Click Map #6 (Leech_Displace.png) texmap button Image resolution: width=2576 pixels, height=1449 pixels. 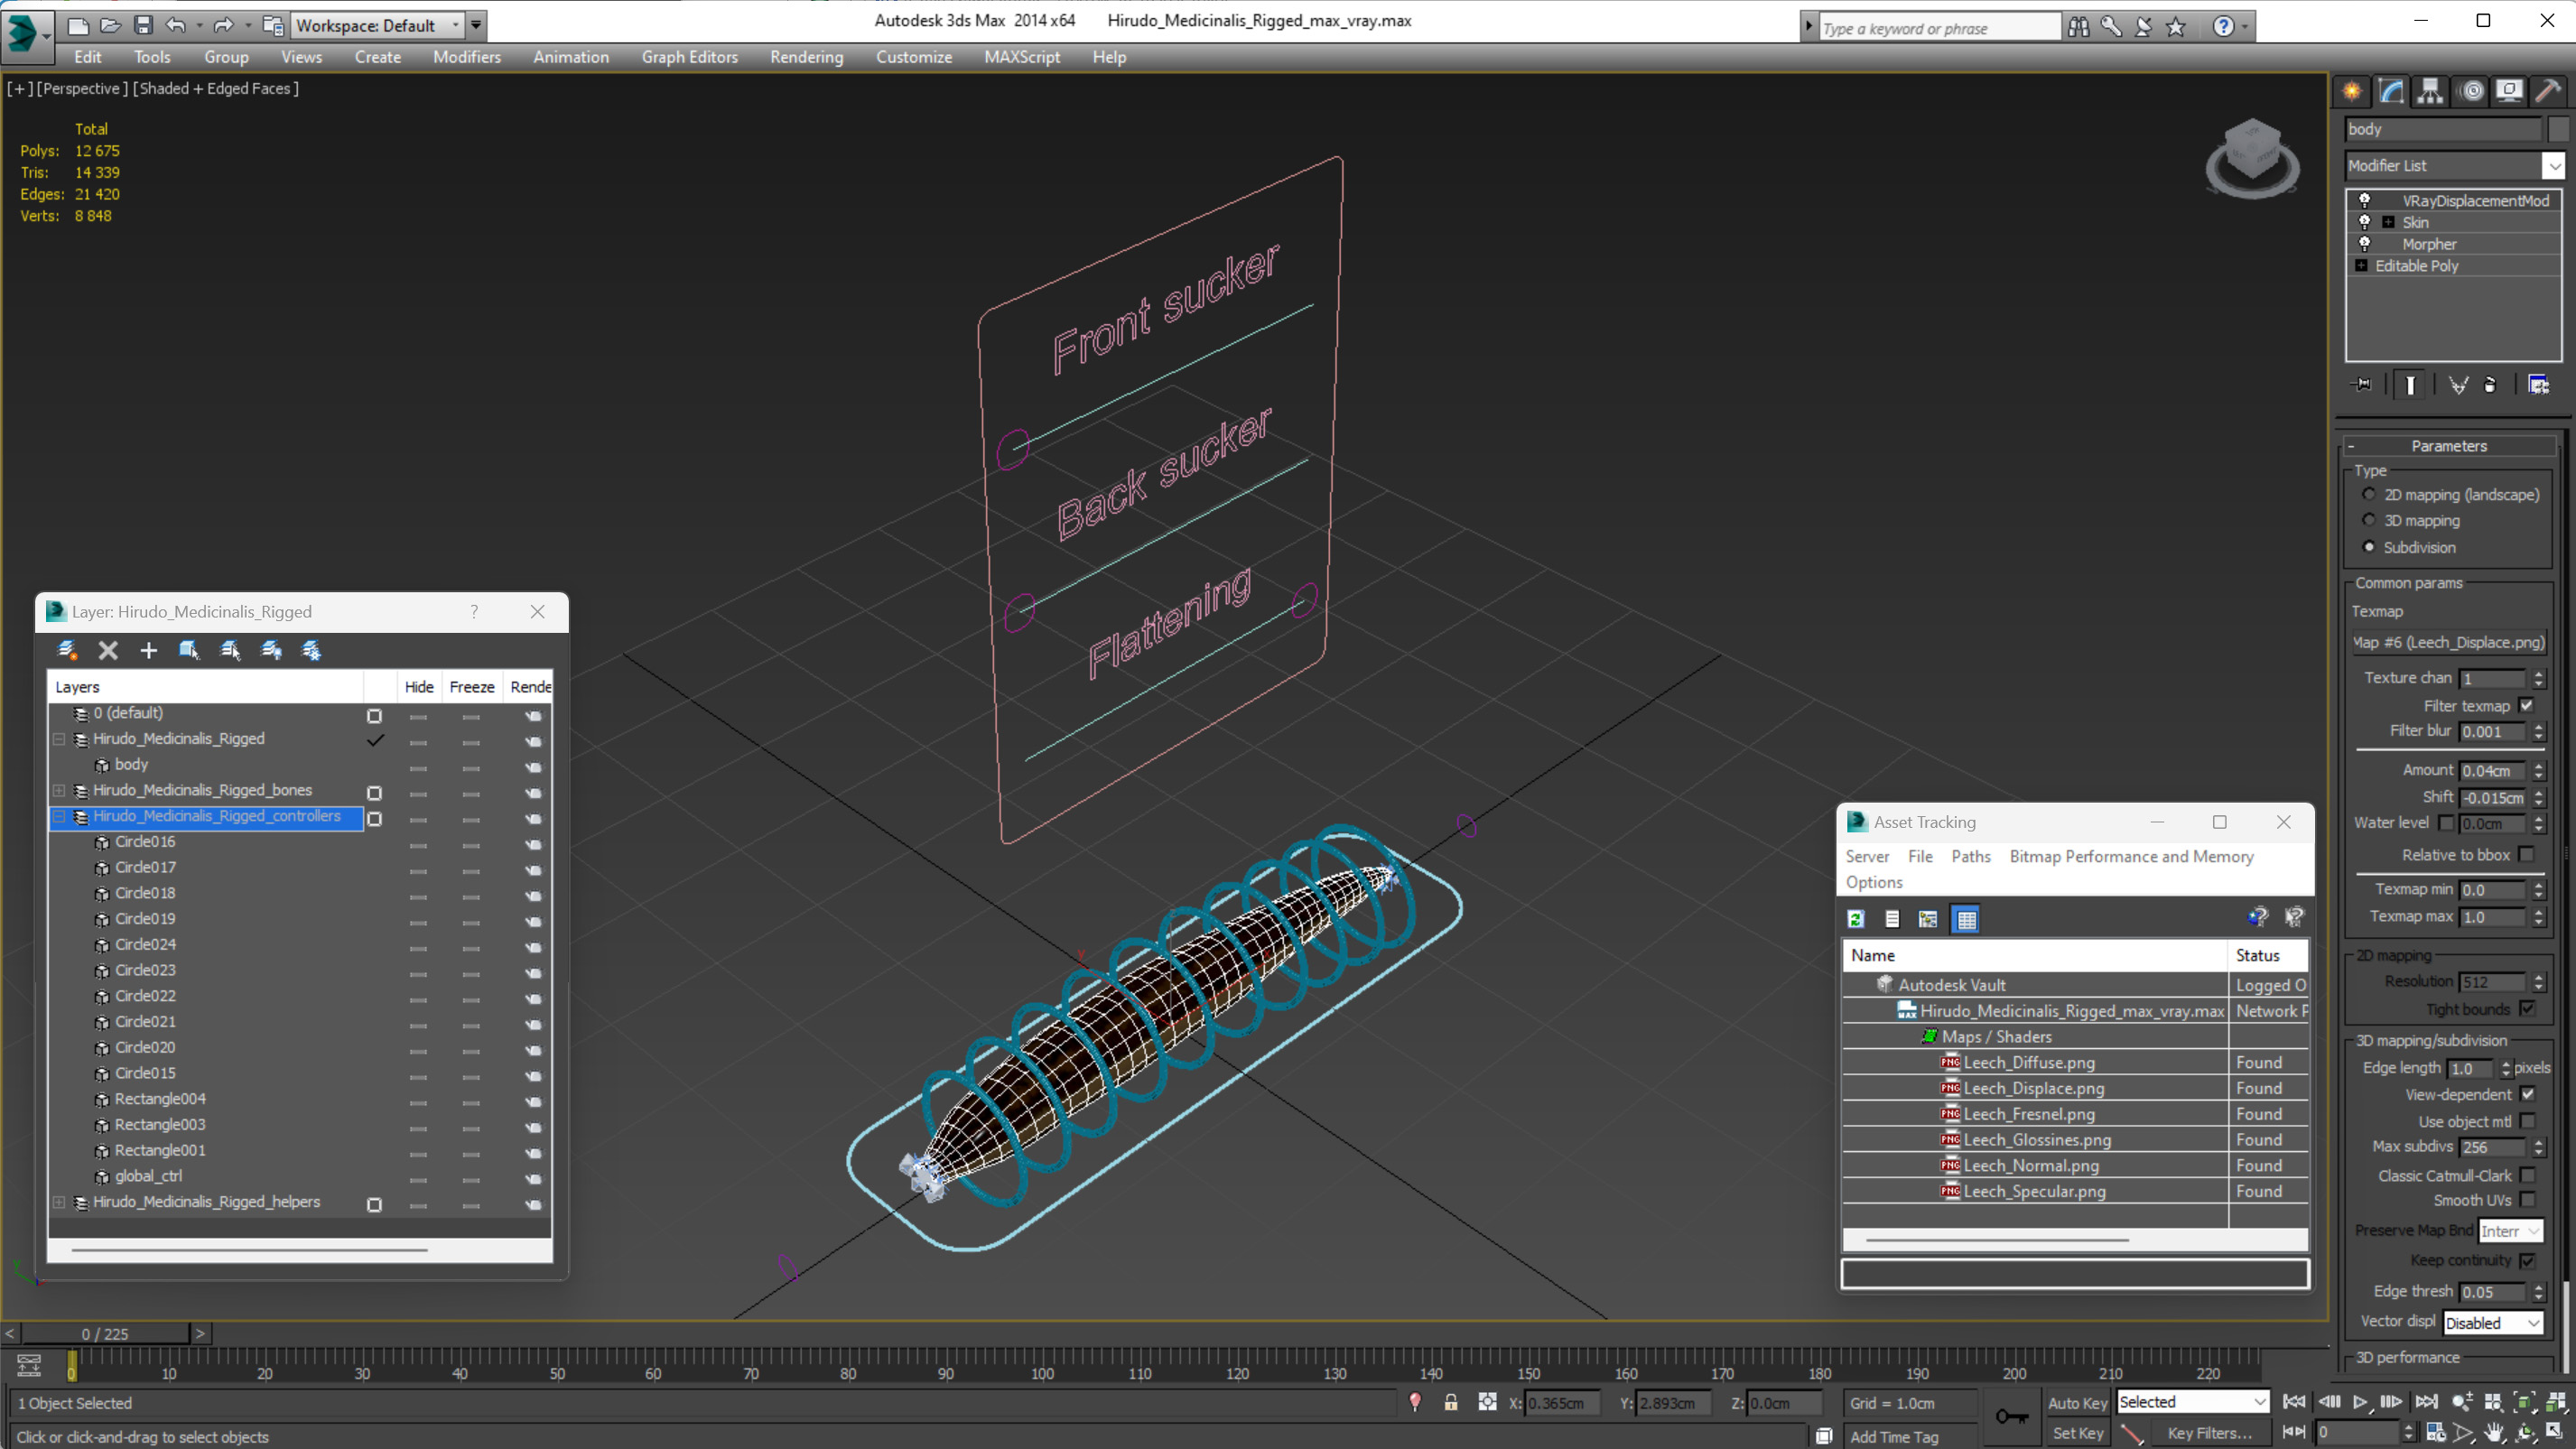tap(2448, 642)
